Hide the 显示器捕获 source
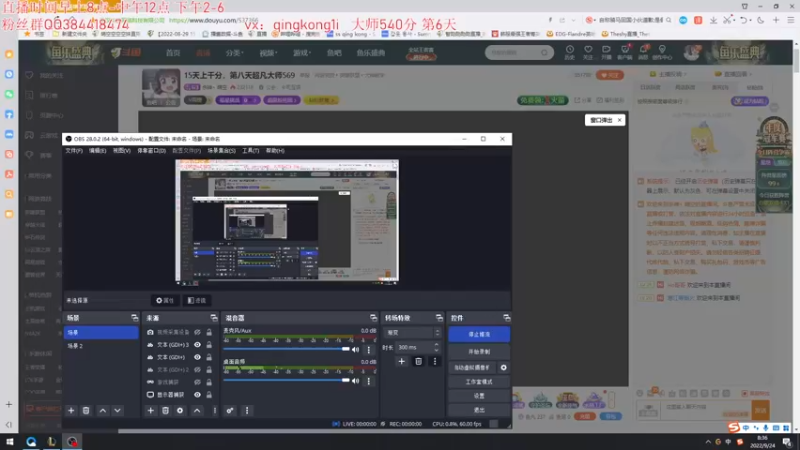Screen dimensions: 800x450 197,395
